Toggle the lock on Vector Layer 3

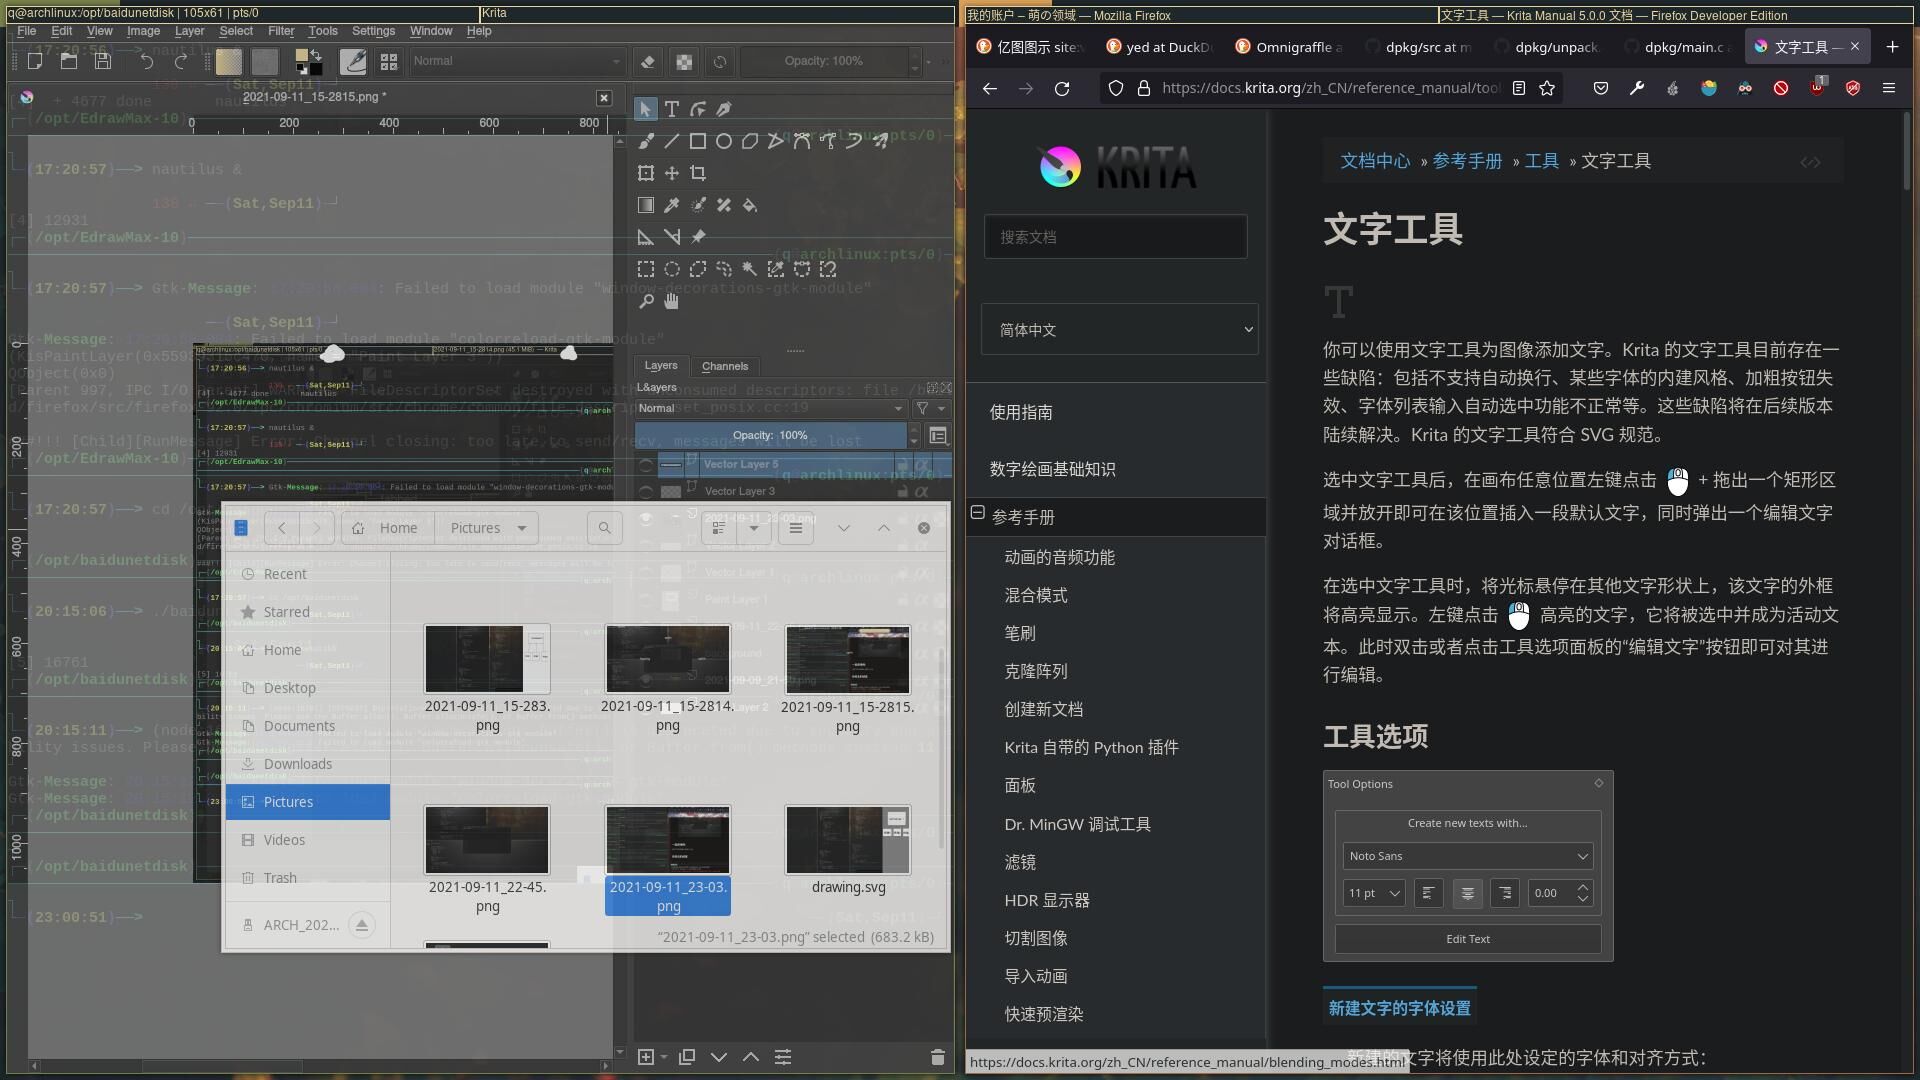click(x=903, y=492)
